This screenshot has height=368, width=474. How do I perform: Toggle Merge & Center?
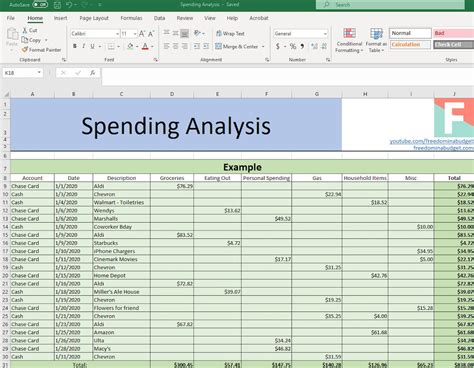237,46
